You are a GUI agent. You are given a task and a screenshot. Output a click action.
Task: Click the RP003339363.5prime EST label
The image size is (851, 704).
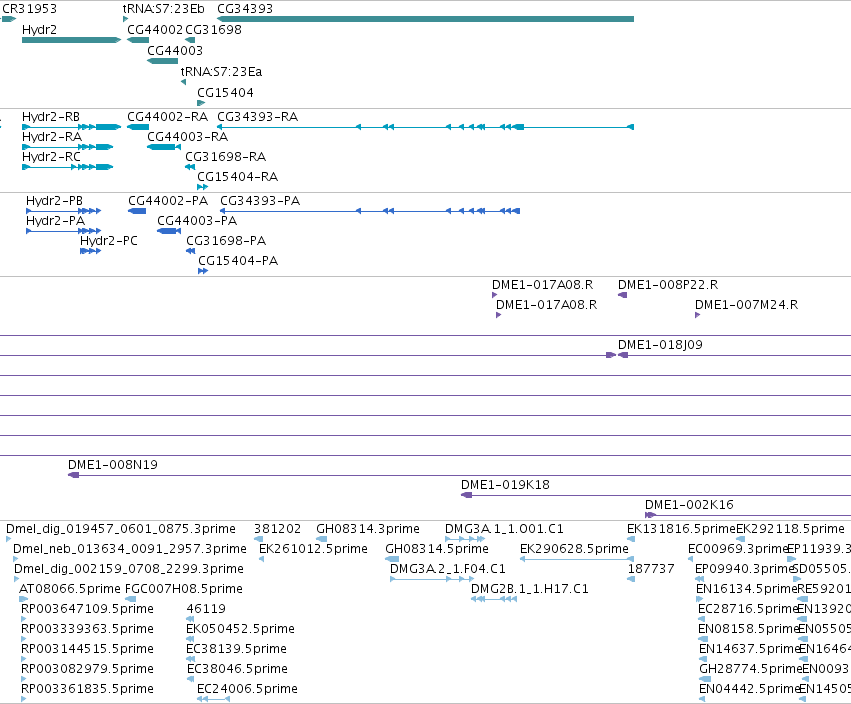(87, 630)
